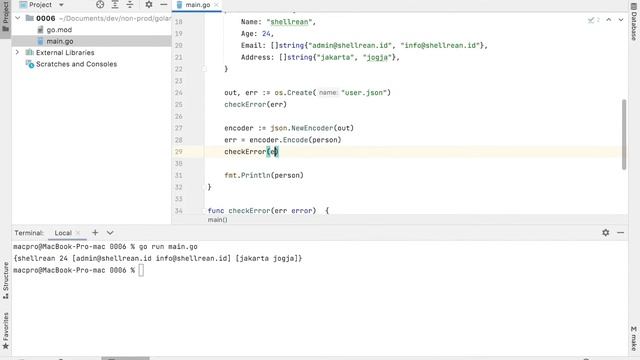The width and height of the screenshot is (640, 360).
Task: Add a new terminal session
Action: [95, 232]
